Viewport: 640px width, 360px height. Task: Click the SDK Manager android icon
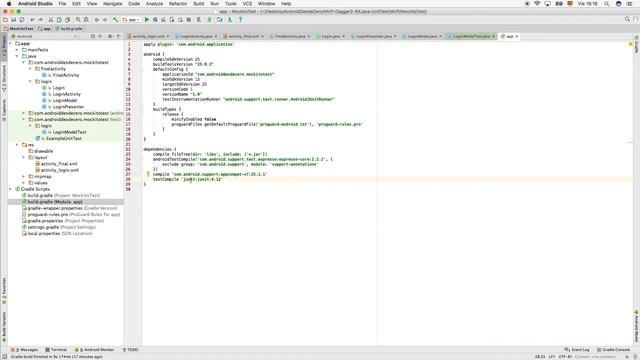pyautogui.click(x=230, y=20)
